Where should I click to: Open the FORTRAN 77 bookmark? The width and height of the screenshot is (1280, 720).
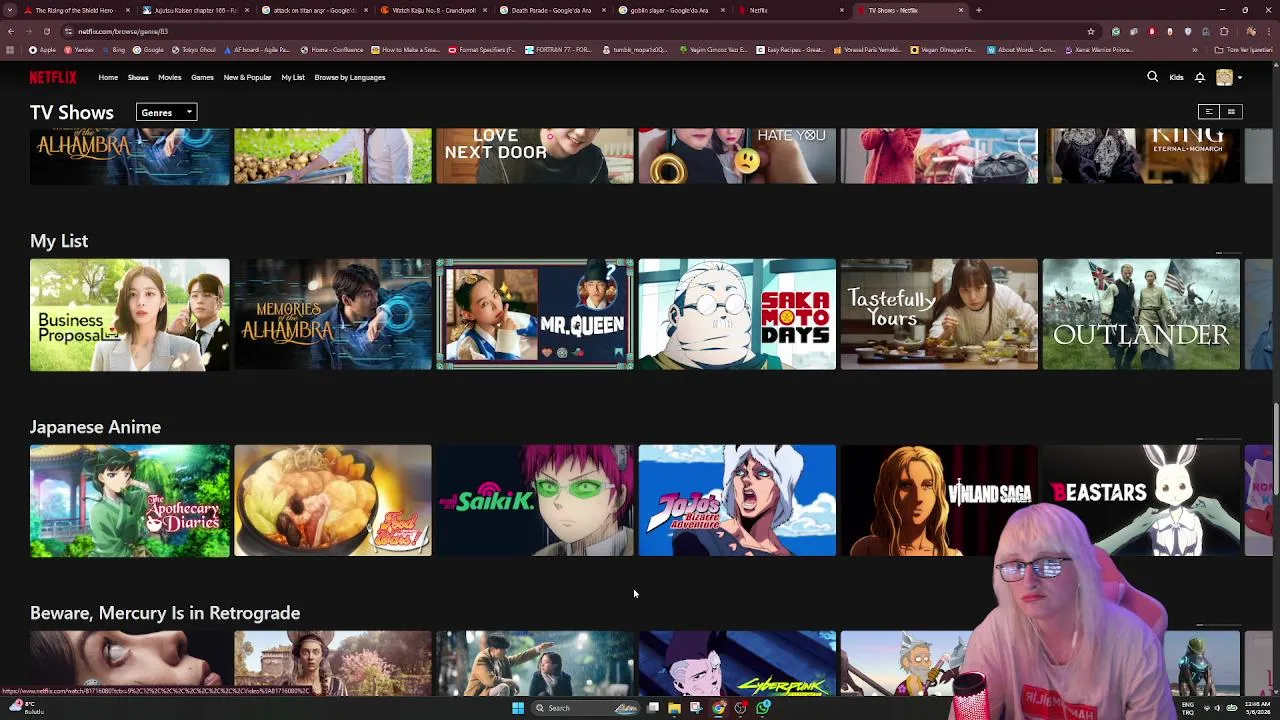tap(560, 50)
